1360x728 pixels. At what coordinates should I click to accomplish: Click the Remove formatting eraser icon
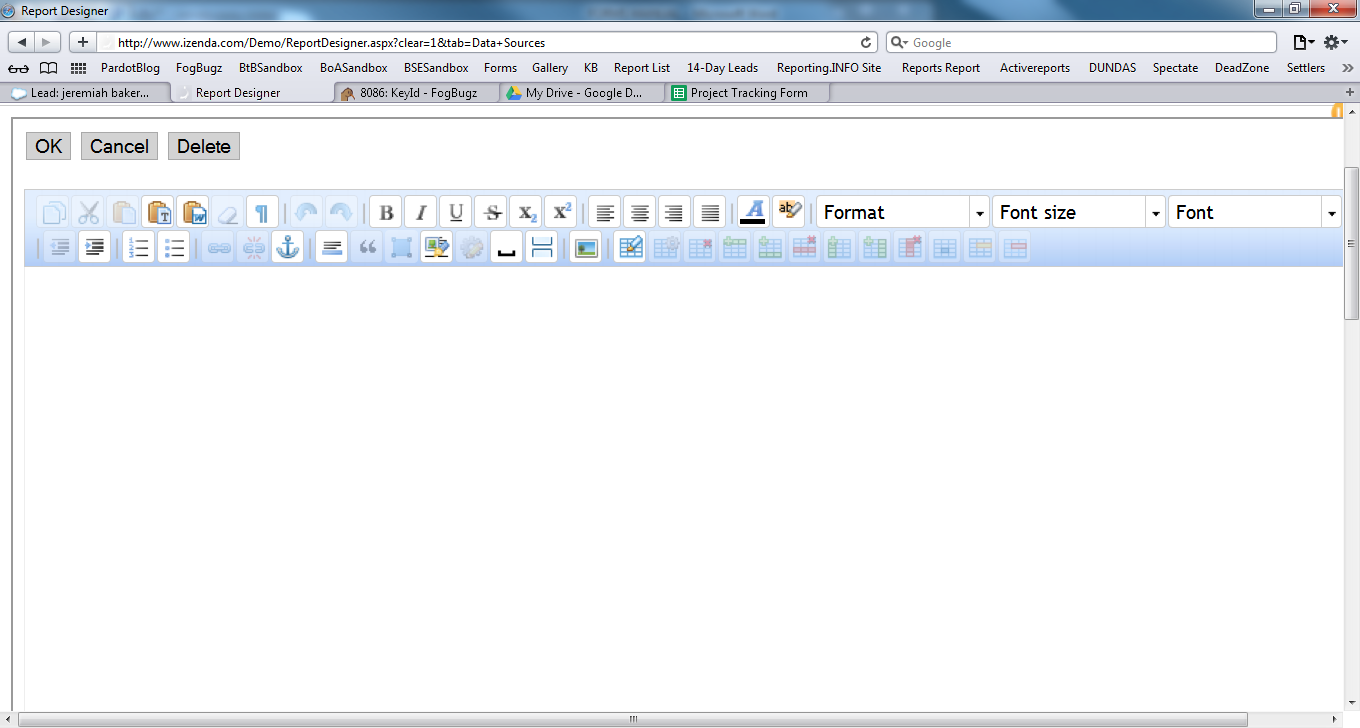pos(228,212)
